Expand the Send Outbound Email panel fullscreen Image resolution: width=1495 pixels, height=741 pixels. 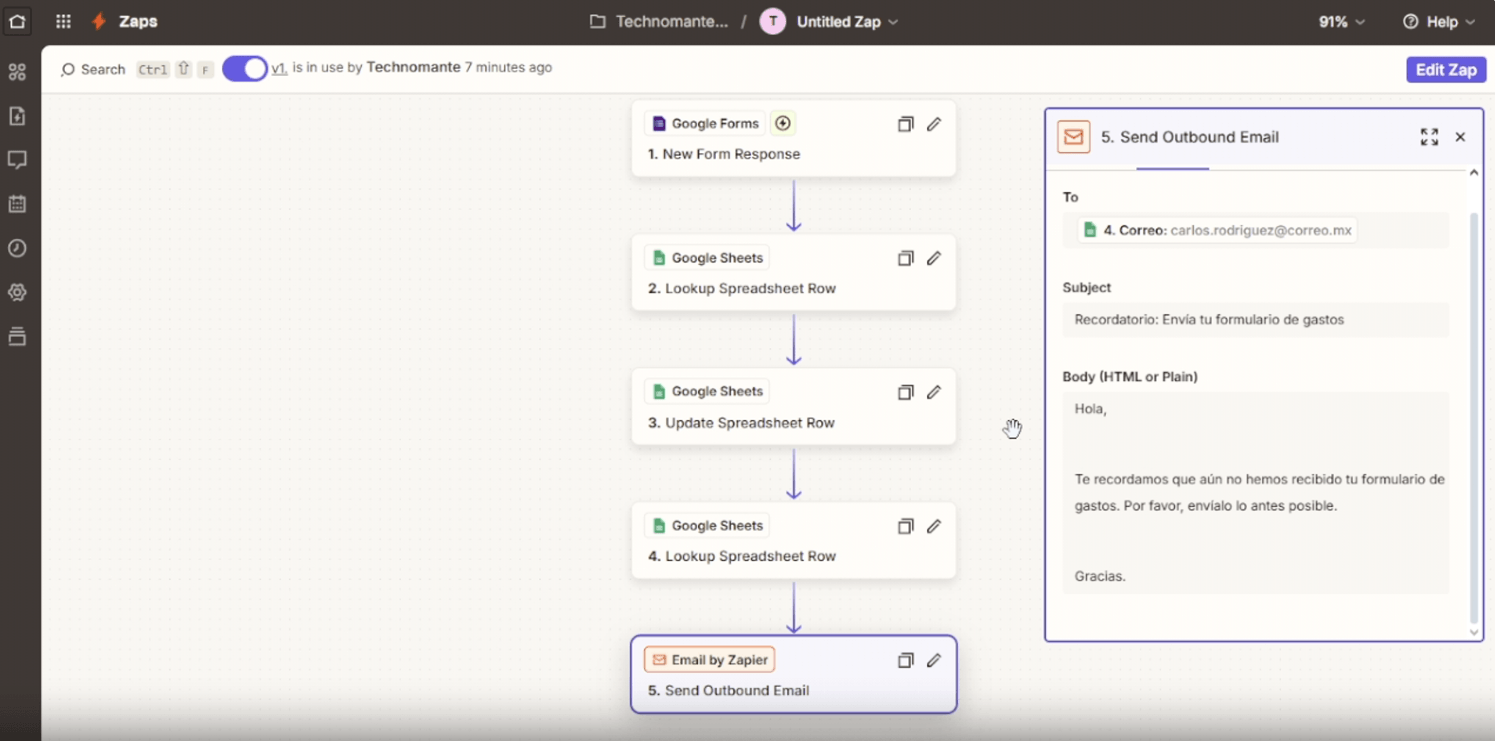(1429, 137)
